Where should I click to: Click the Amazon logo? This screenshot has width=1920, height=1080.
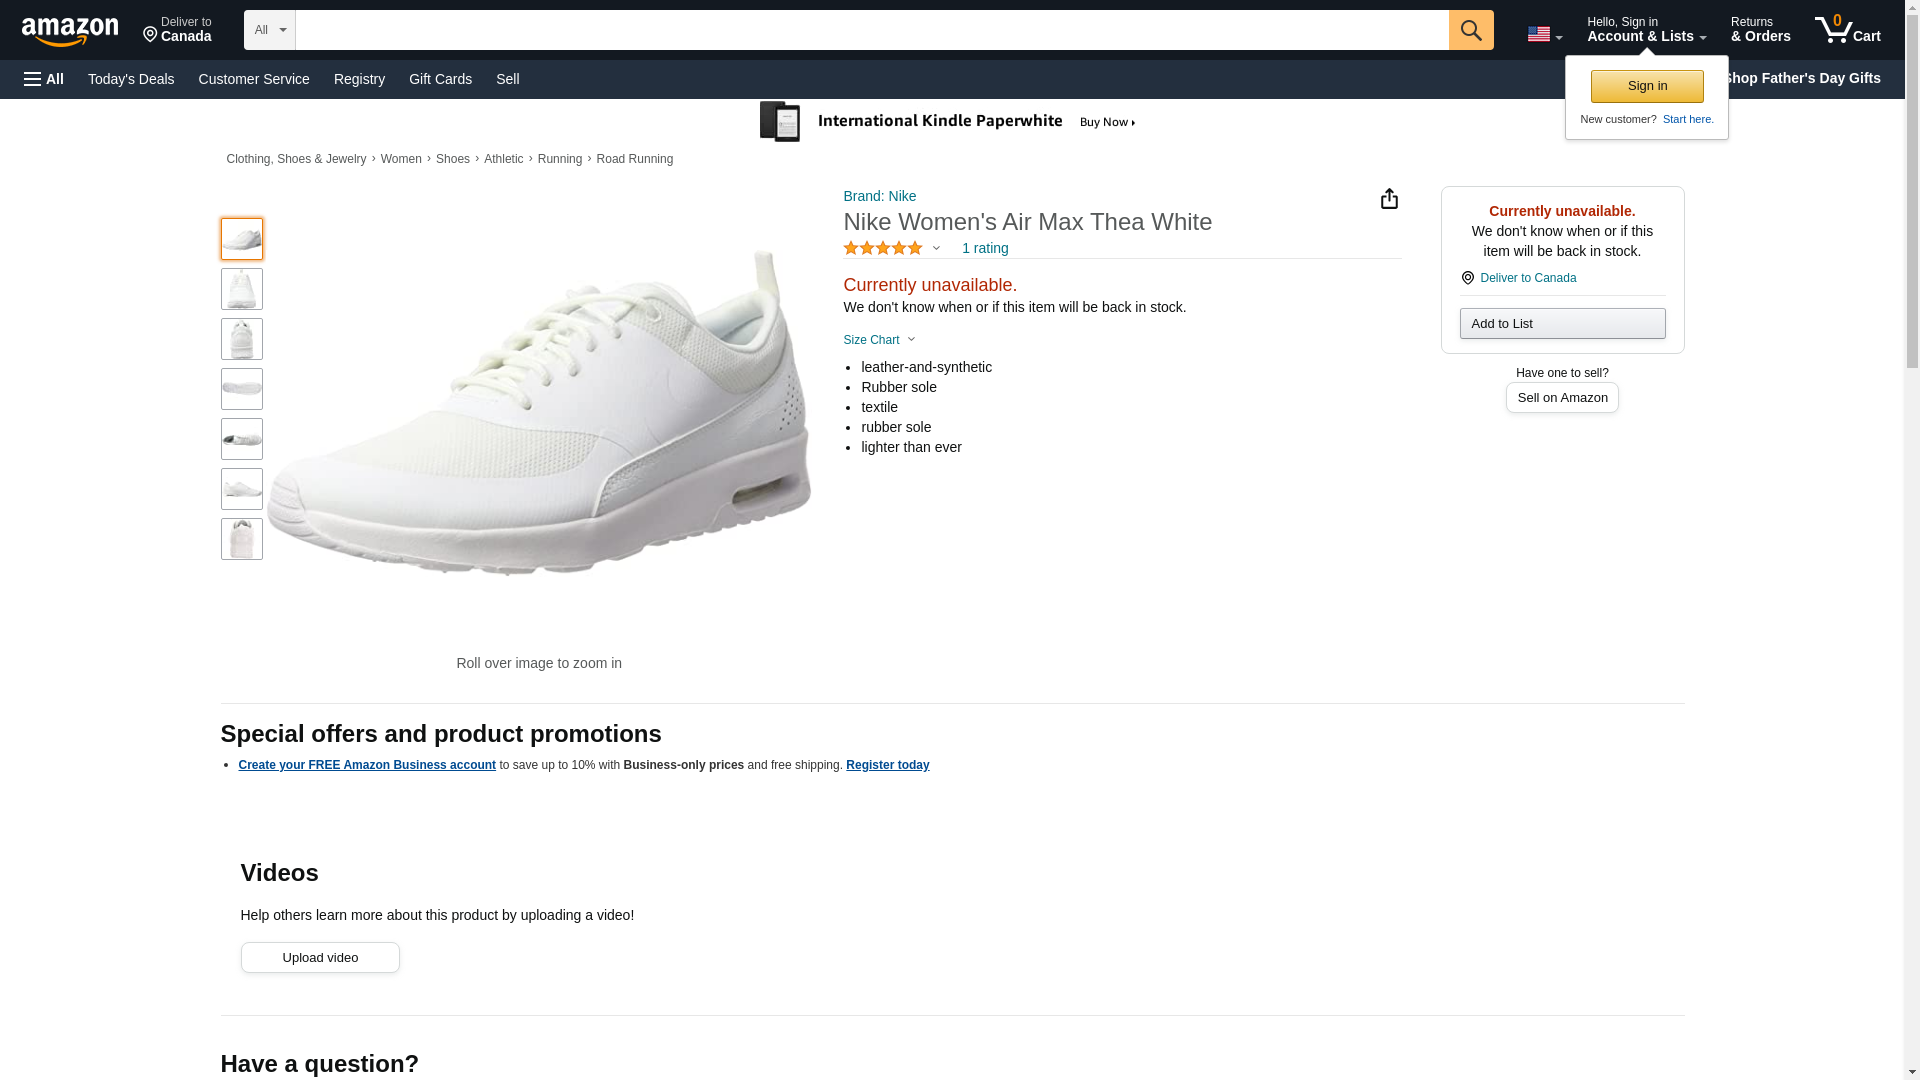point(70,31)
